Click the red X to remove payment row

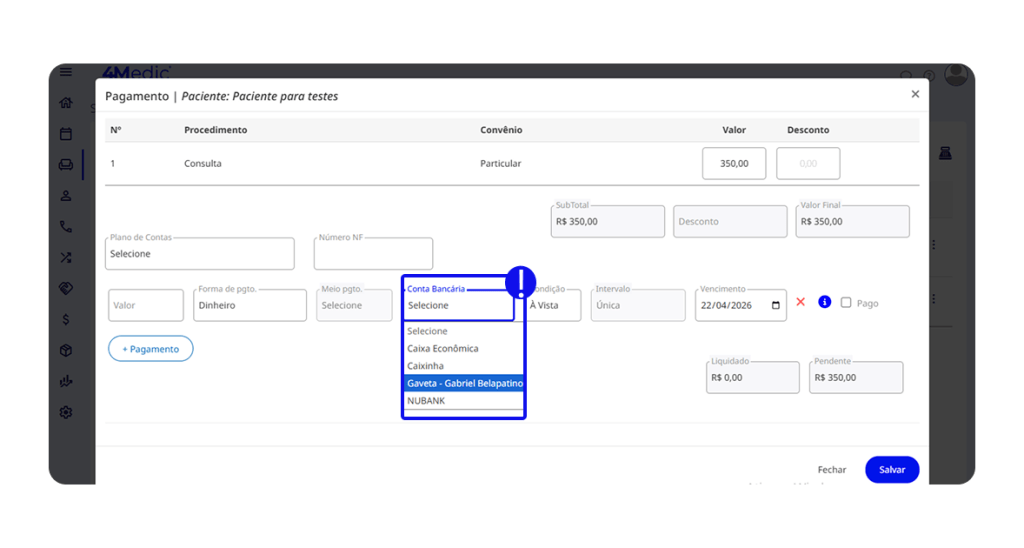[800, 302]
